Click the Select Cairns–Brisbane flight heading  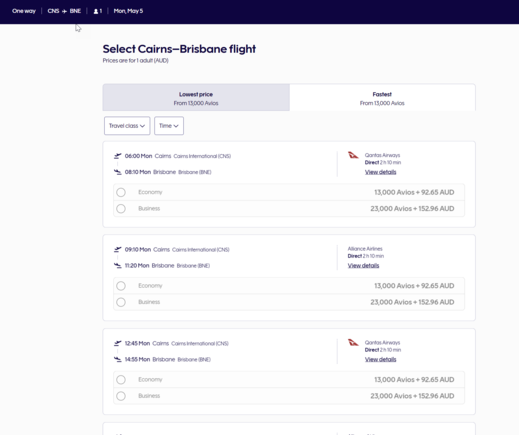pos(179,49)
